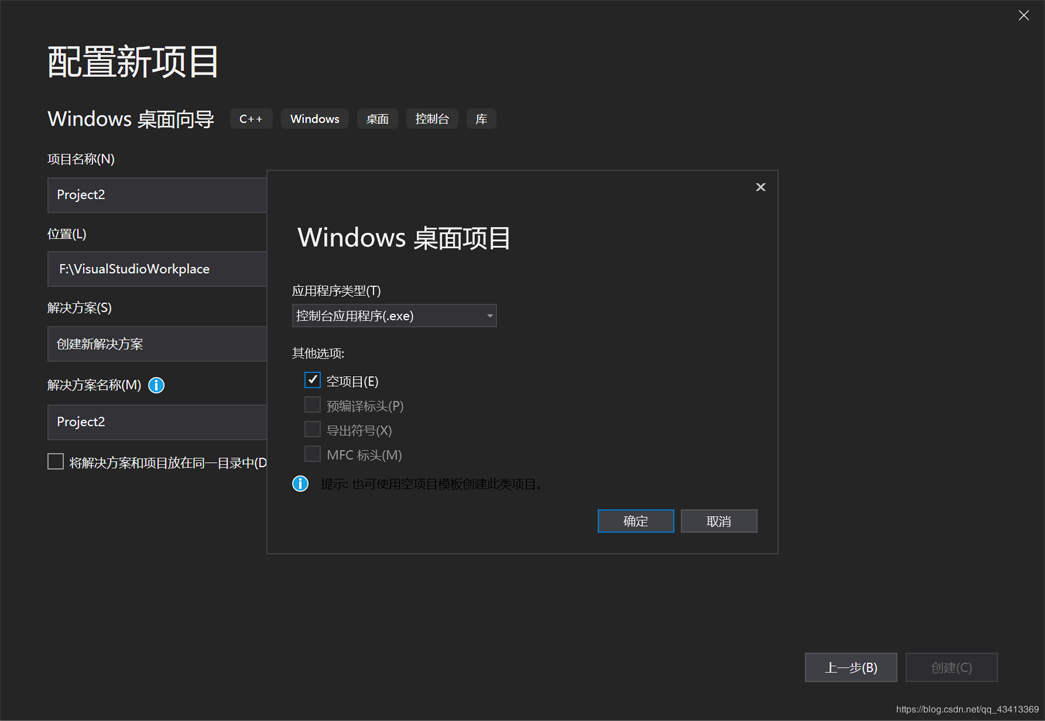
Task: Click the 位置(L) label
Action: (x=67, y=234)
